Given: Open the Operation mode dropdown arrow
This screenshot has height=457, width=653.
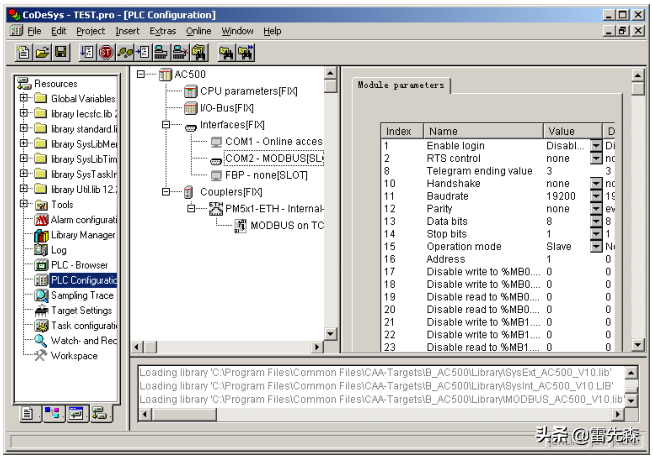Looking at the screenshot, I should point(594,246).
